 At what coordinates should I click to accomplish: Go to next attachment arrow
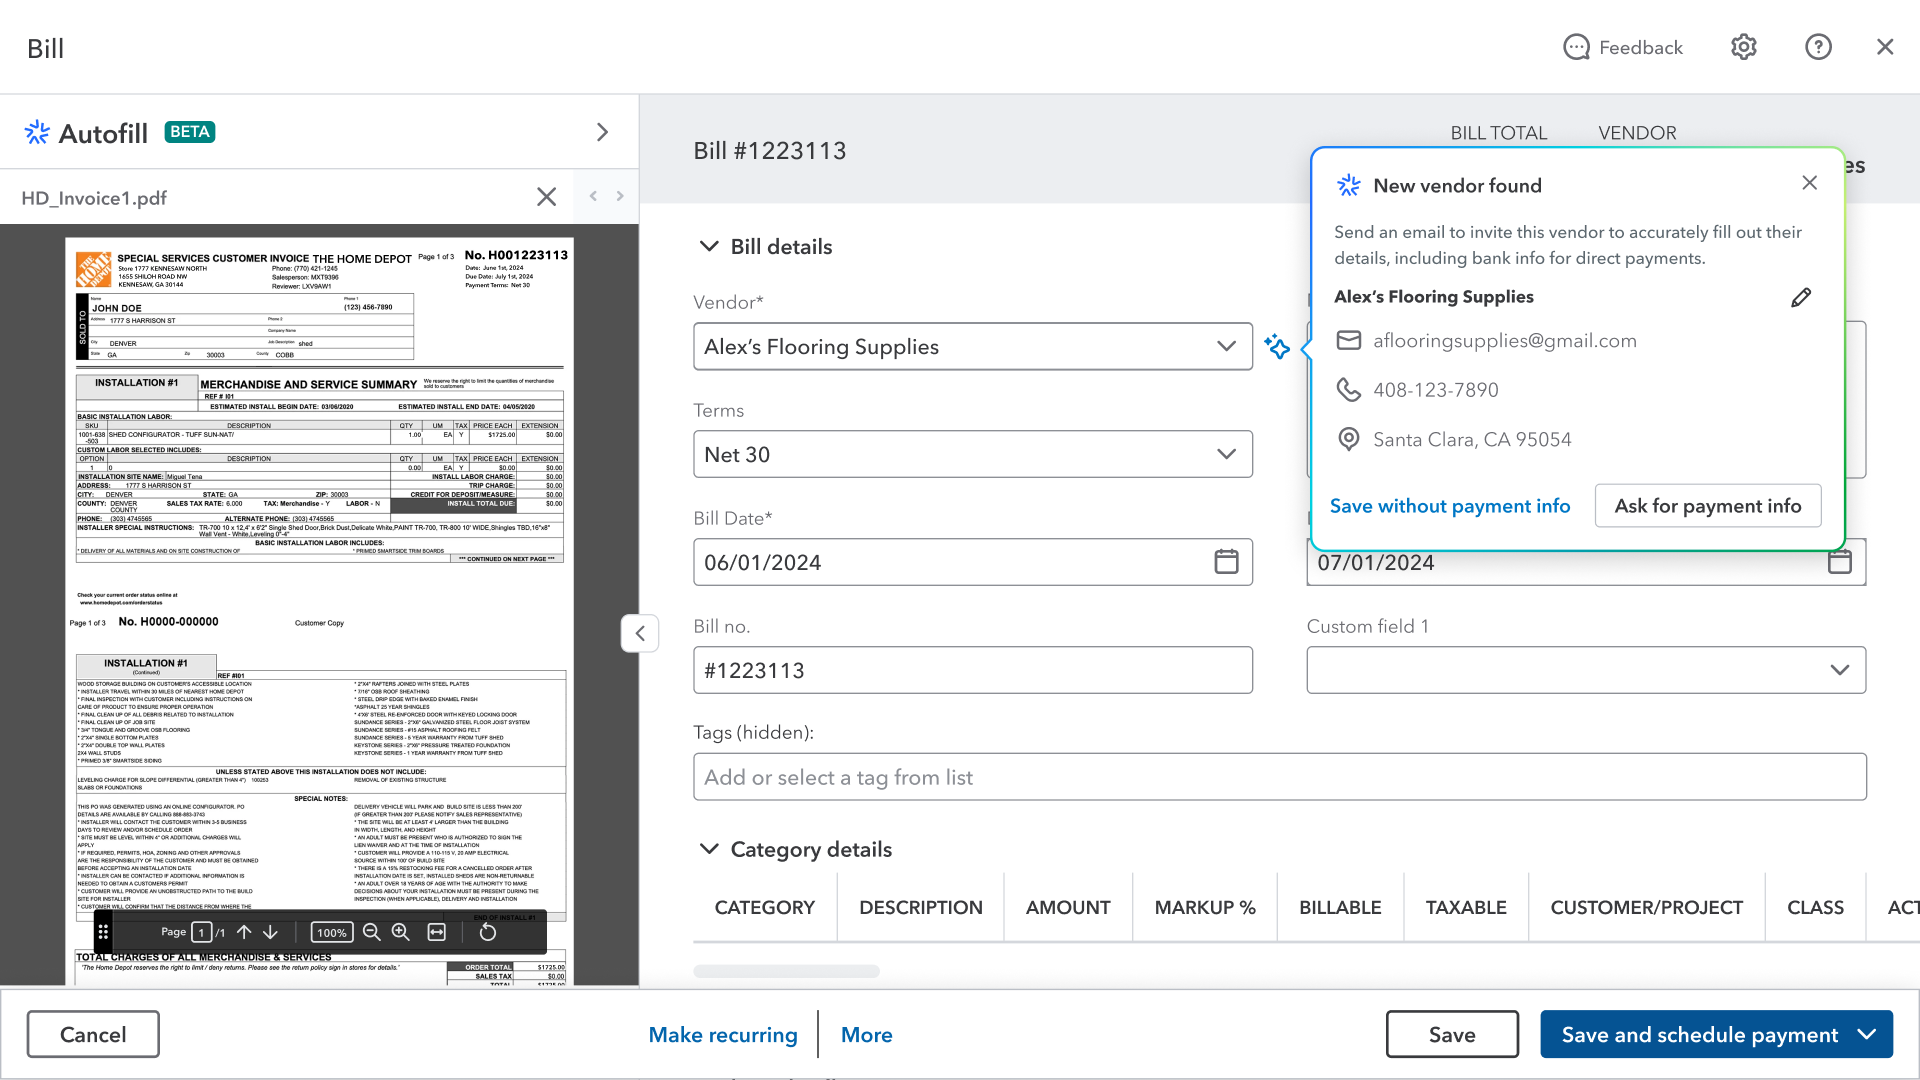(620, 196)
